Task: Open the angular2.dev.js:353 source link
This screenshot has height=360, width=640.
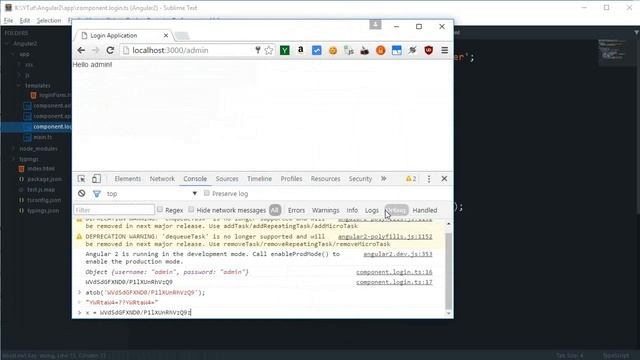Action: [398, 254]
